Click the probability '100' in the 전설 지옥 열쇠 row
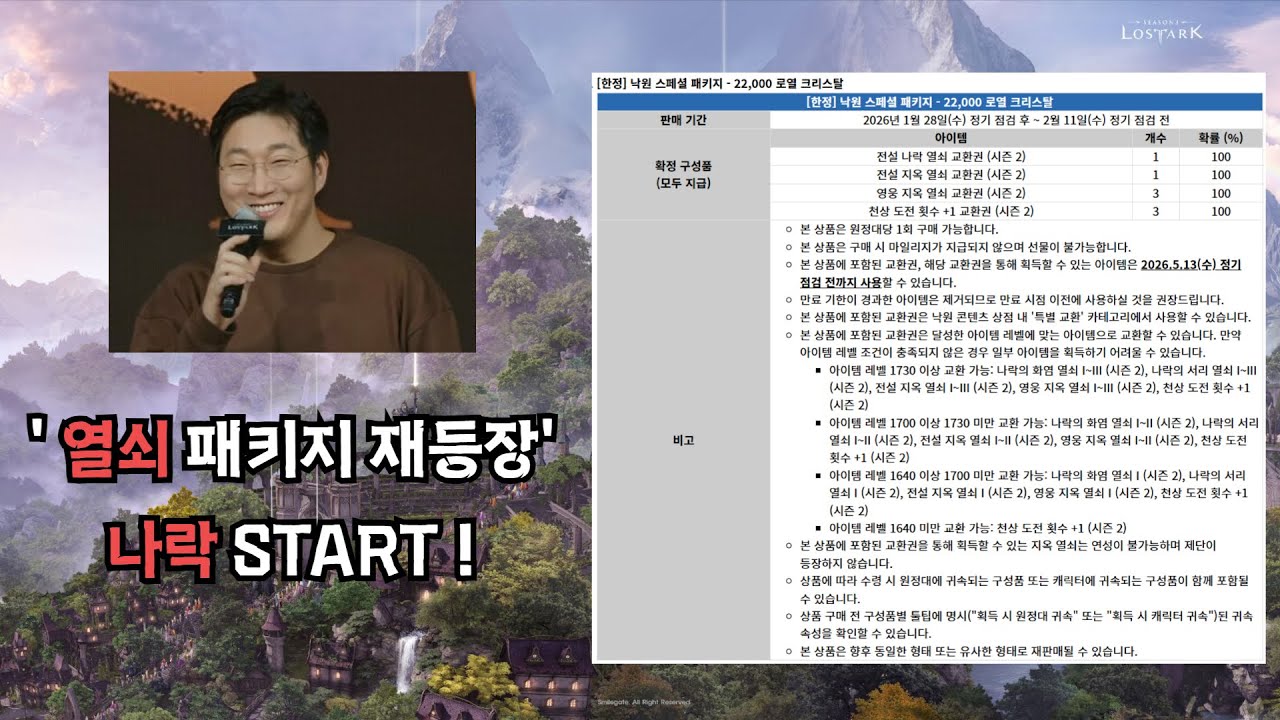Screen dimensions: 1280x720 click(x=1221, y=175)
